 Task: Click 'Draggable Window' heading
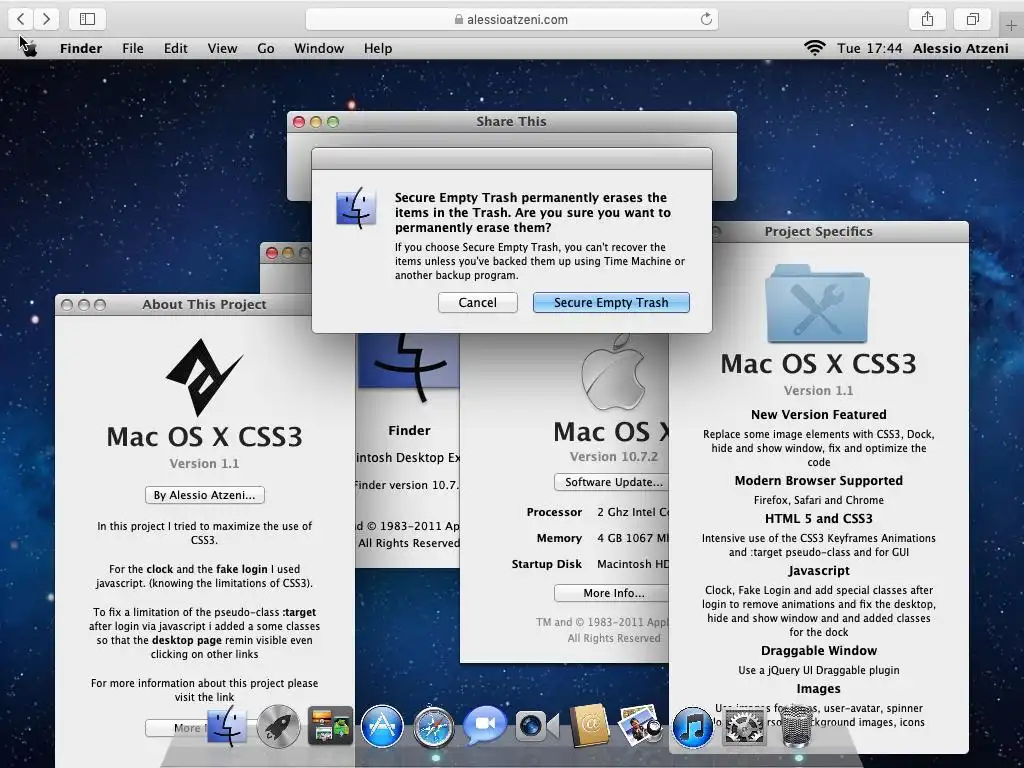pyautogui.click(x=818, y=650)
